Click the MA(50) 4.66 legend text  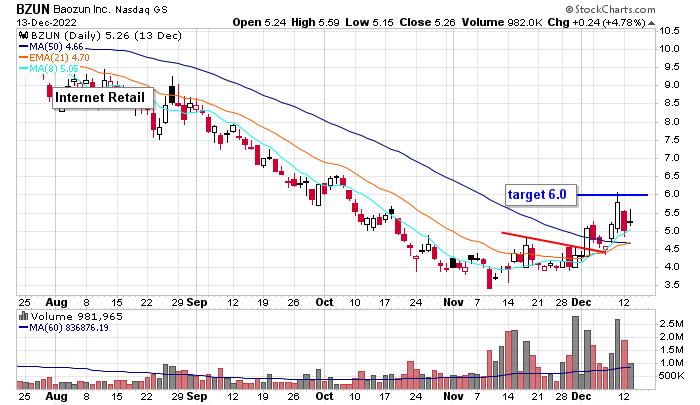tap(56, 47)
